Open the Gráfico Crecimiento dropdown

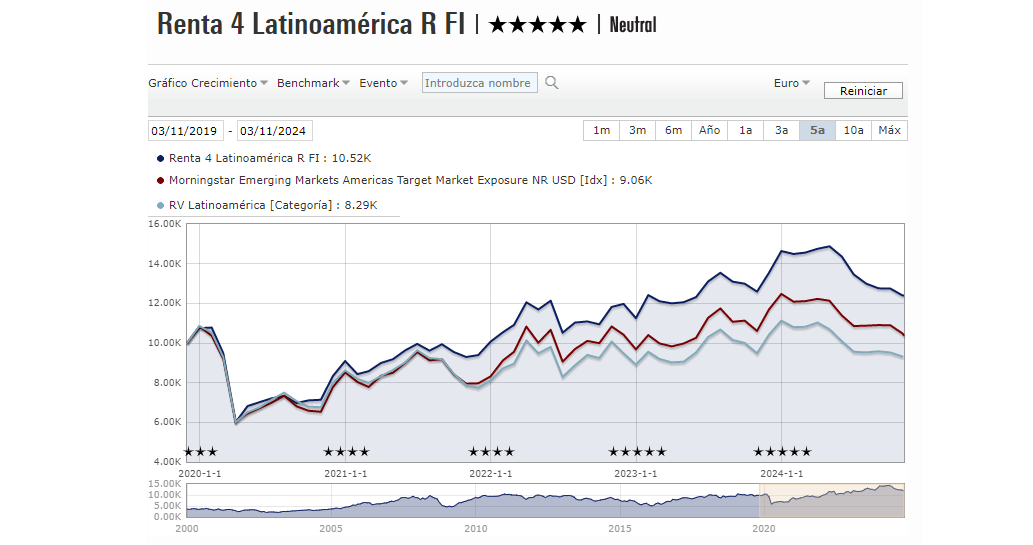[x=208, y=83]
